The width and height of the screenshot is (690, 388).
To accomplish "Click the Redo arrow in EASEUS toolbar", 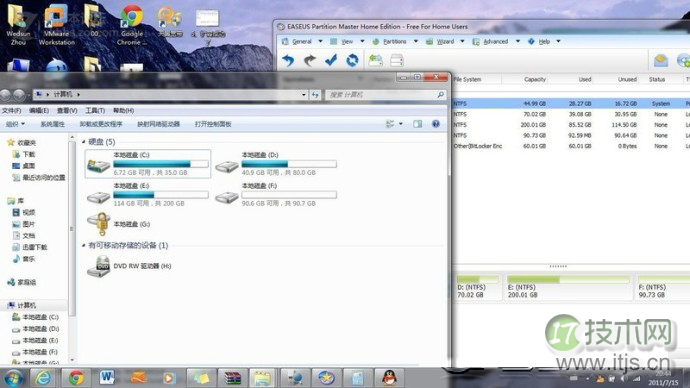I will 310,60.
